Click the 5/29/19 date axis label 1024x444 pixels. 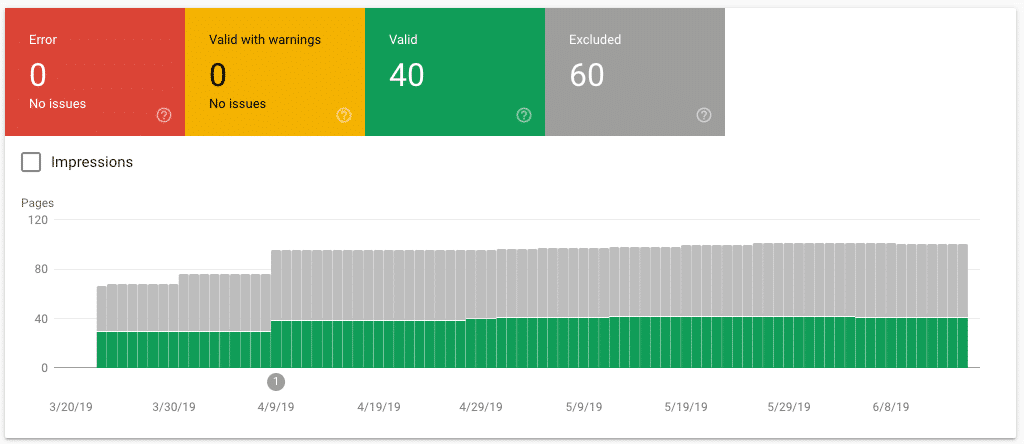789,408
